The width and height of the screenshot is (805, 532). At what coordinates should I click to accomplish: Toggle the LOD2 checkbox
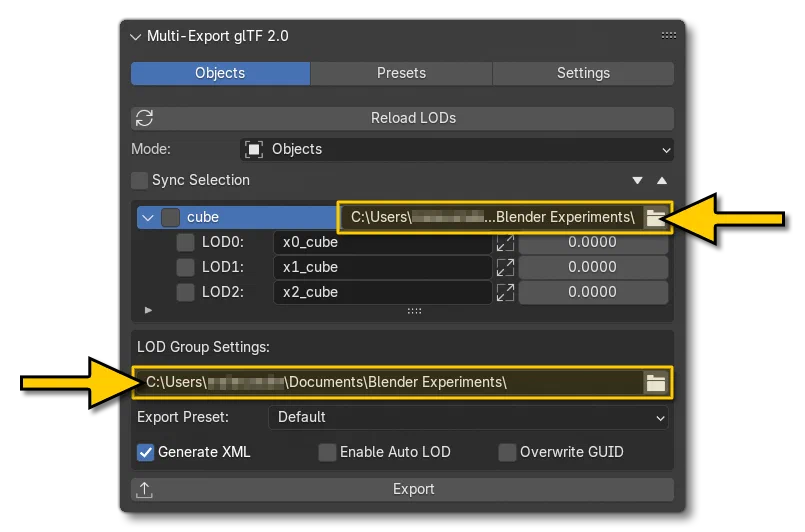pos(185,292)
